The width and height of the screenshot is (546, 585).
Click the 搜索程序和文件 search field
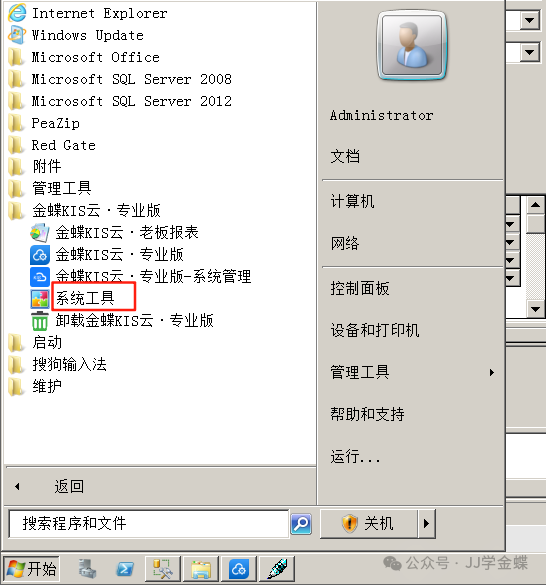149,524
